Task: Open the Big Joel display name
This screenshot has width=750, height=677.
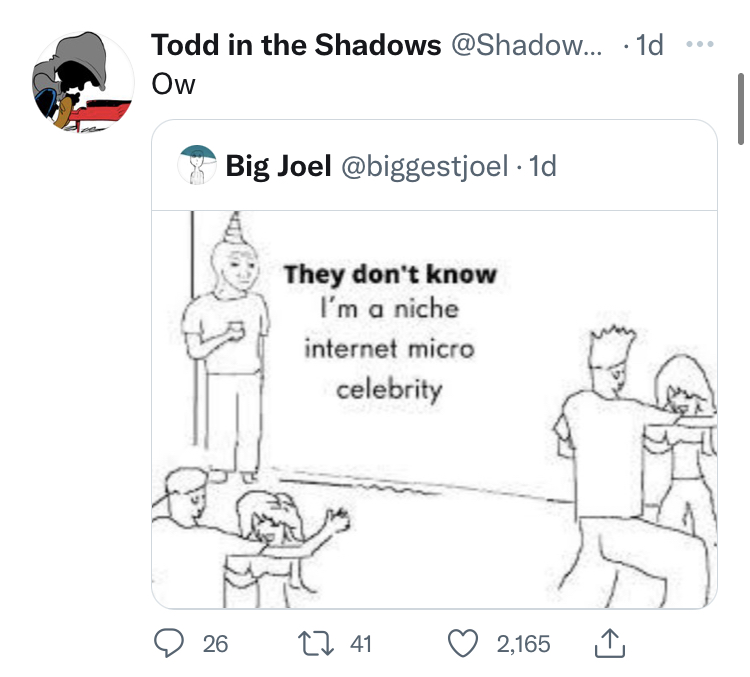Action: click(x=278, y=166)
